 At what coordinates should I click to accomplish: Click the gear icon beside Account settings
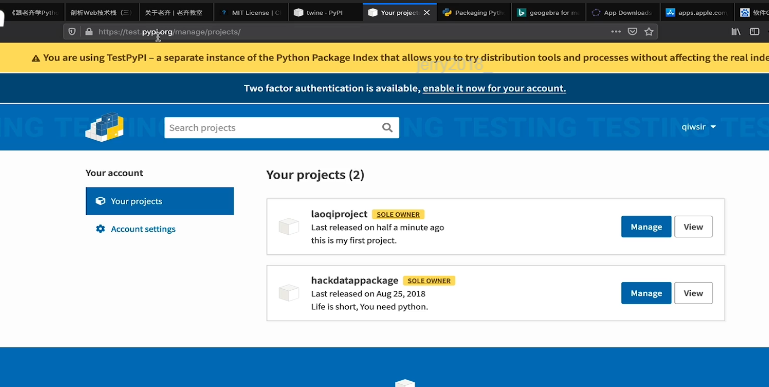click(100, 229)
